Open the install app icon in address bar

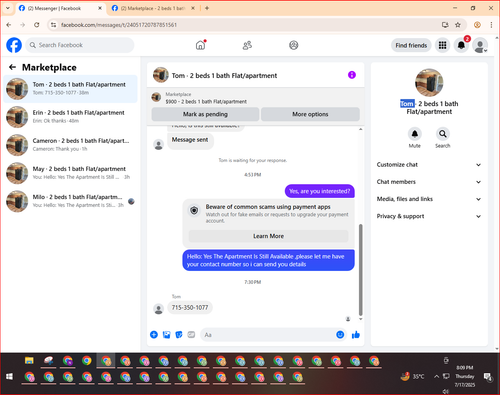pos(445,25)
